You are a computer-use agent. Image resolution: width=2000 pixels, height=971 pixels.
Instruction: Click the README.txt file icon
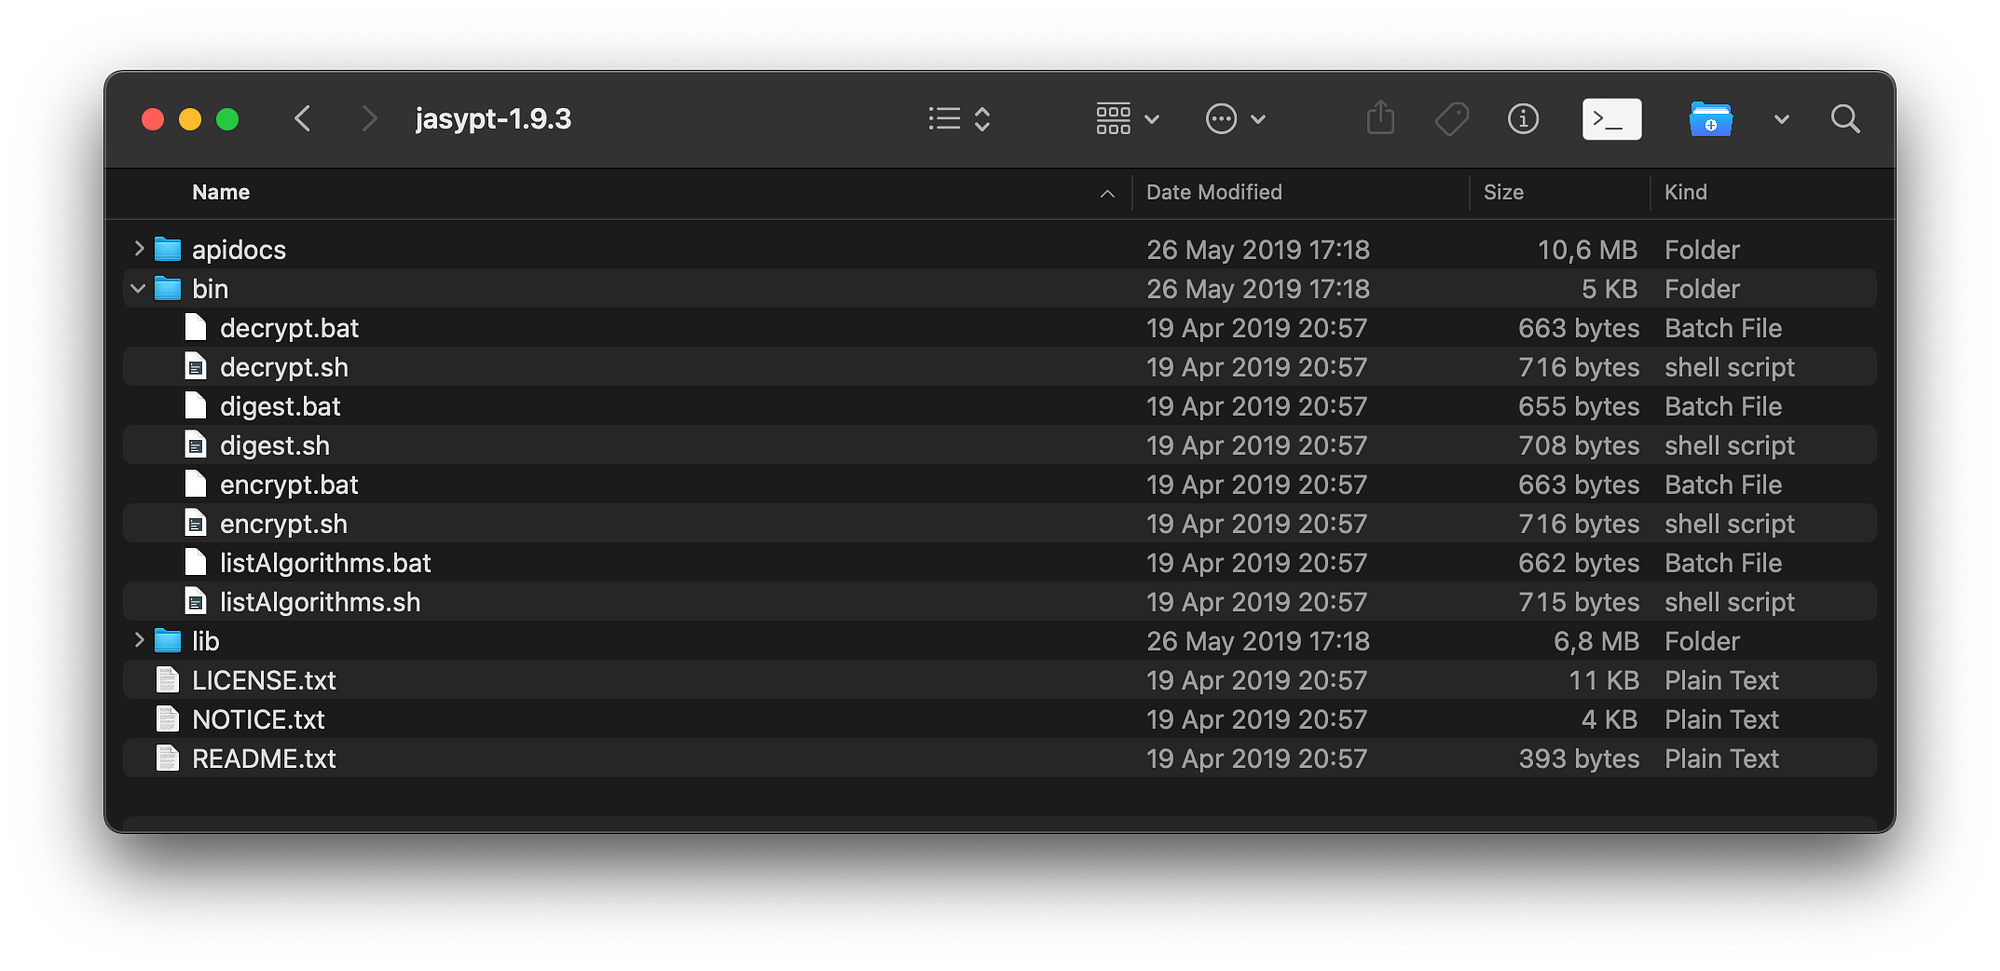(x=168, y=758)
